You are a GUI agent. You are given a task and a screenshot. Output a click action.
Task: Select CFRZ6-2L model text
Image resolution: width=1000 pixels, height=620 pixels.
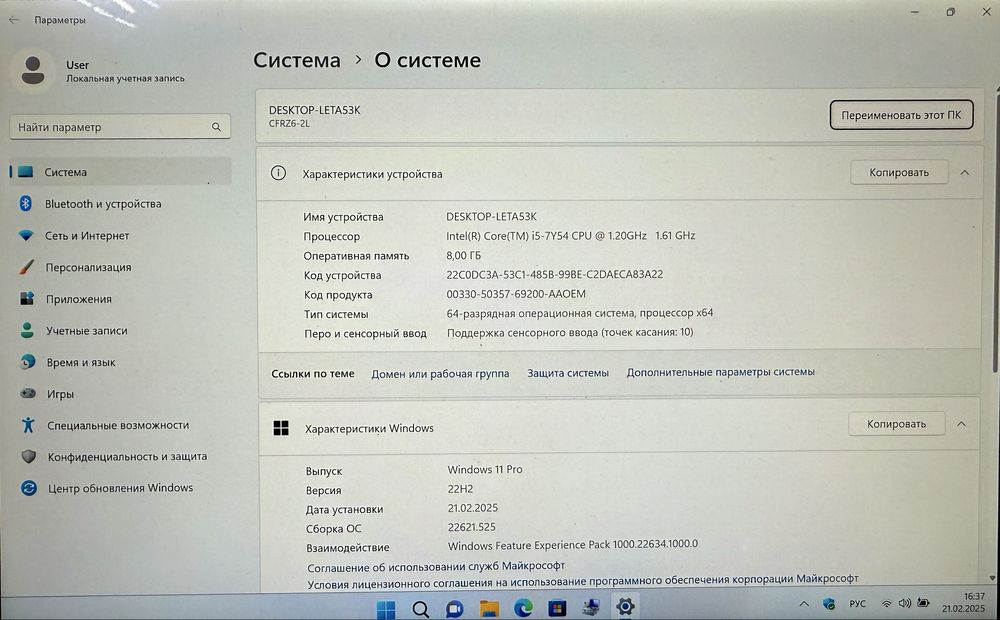[x=289, y=124]
